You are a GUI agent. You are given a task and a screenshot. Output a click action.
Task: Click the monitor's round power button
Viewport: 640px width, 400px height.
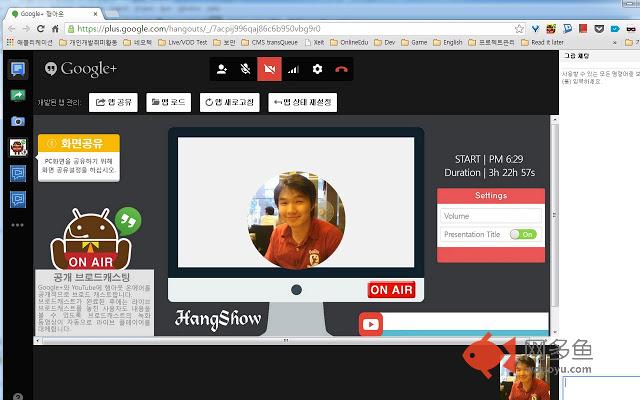pos(297,290)
